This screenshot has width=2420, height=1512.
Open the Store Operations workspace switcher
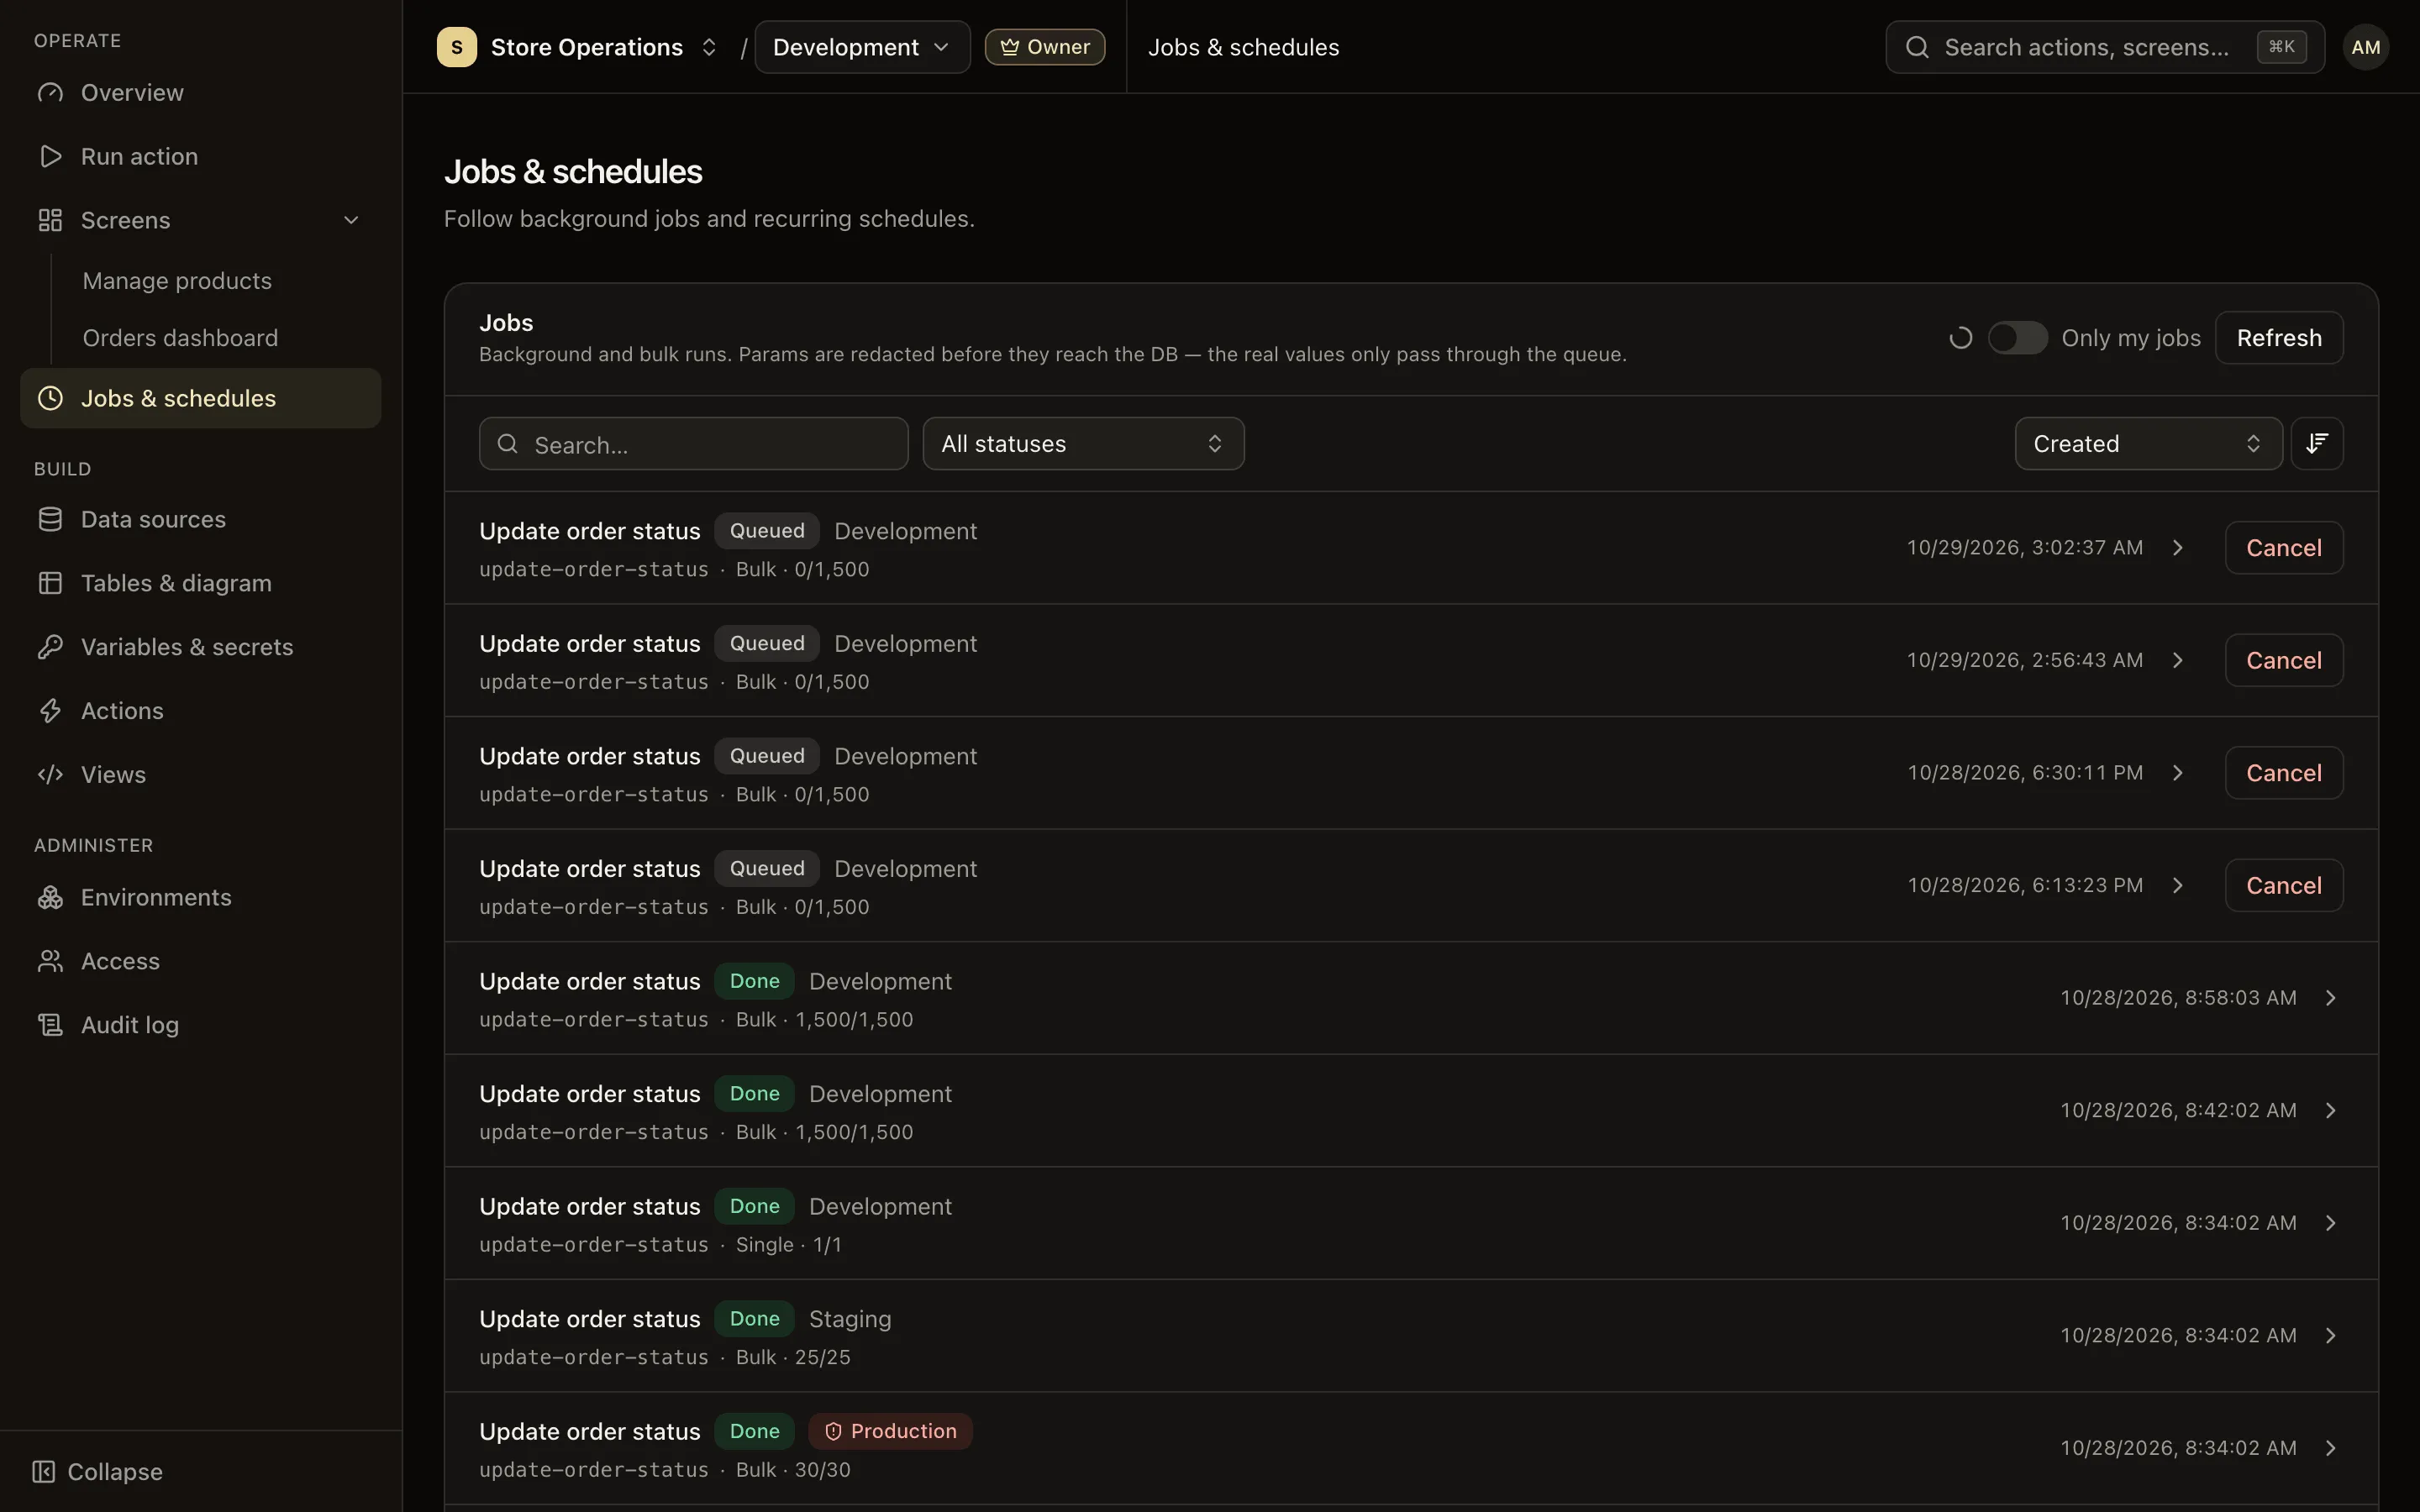point(579,47)
